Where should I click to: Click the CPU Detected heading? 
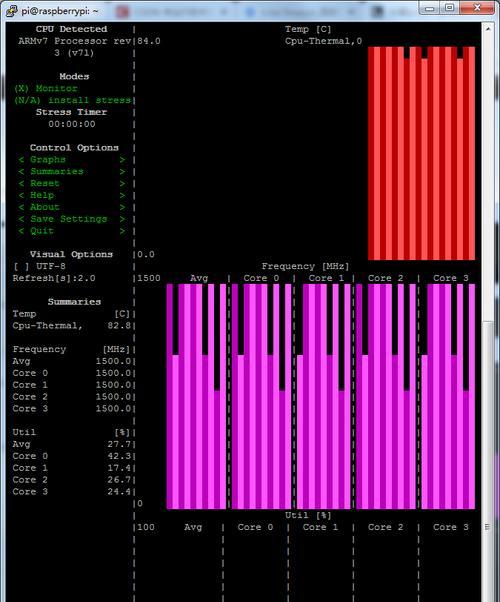71,29
